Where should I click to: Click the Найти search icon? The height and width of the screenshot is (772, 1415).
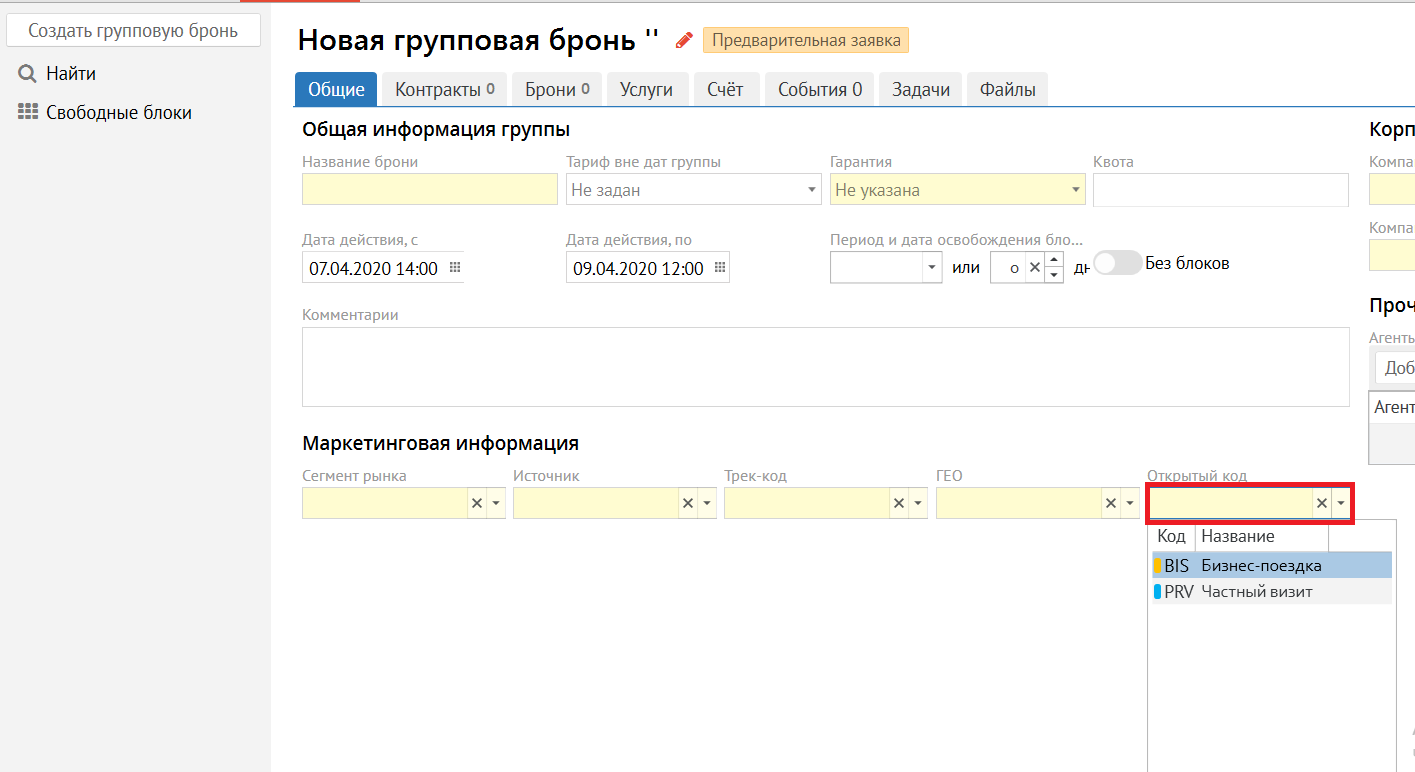pyautogui.click(x=27, y=74)
